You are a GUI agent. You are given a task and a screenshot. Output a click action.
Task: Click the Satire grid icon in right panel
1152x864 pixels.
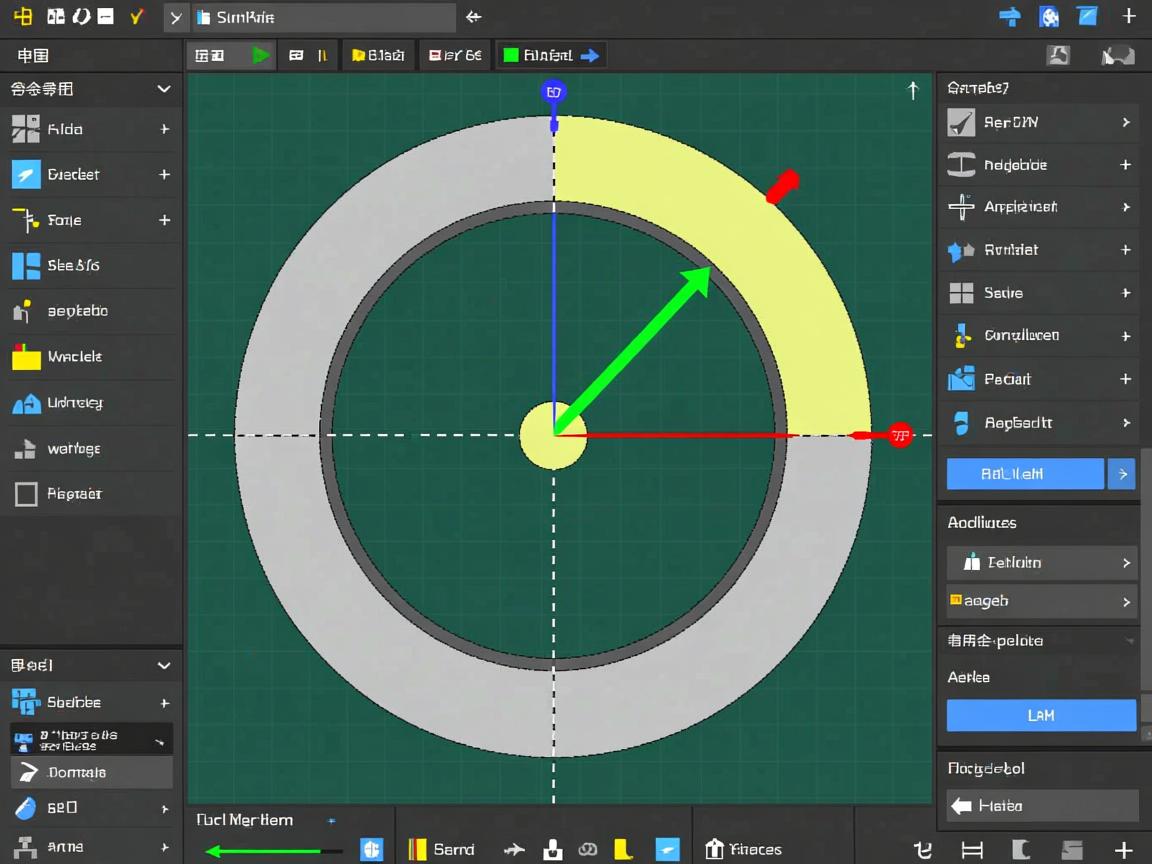[x=961, y=293]
